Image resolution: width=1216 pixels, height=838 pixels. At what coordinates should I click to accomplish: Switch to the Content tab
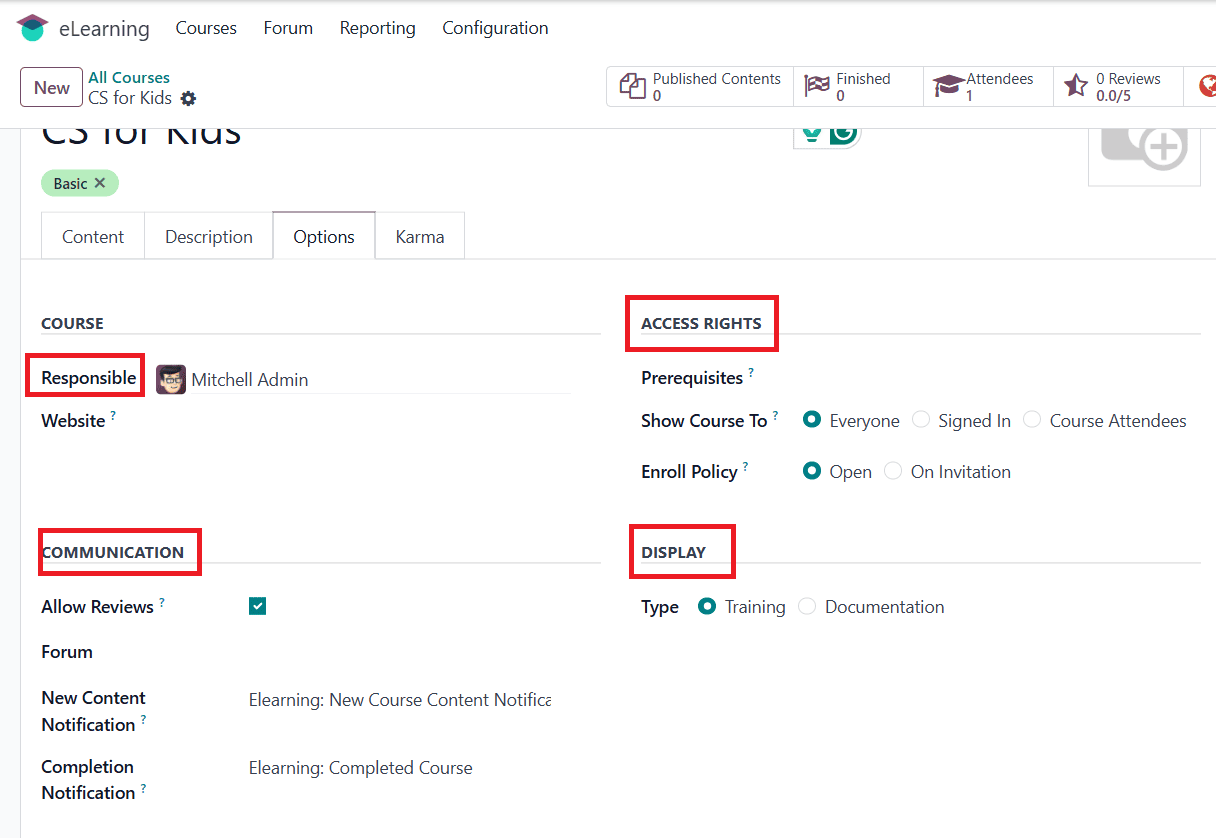[93, 236]
